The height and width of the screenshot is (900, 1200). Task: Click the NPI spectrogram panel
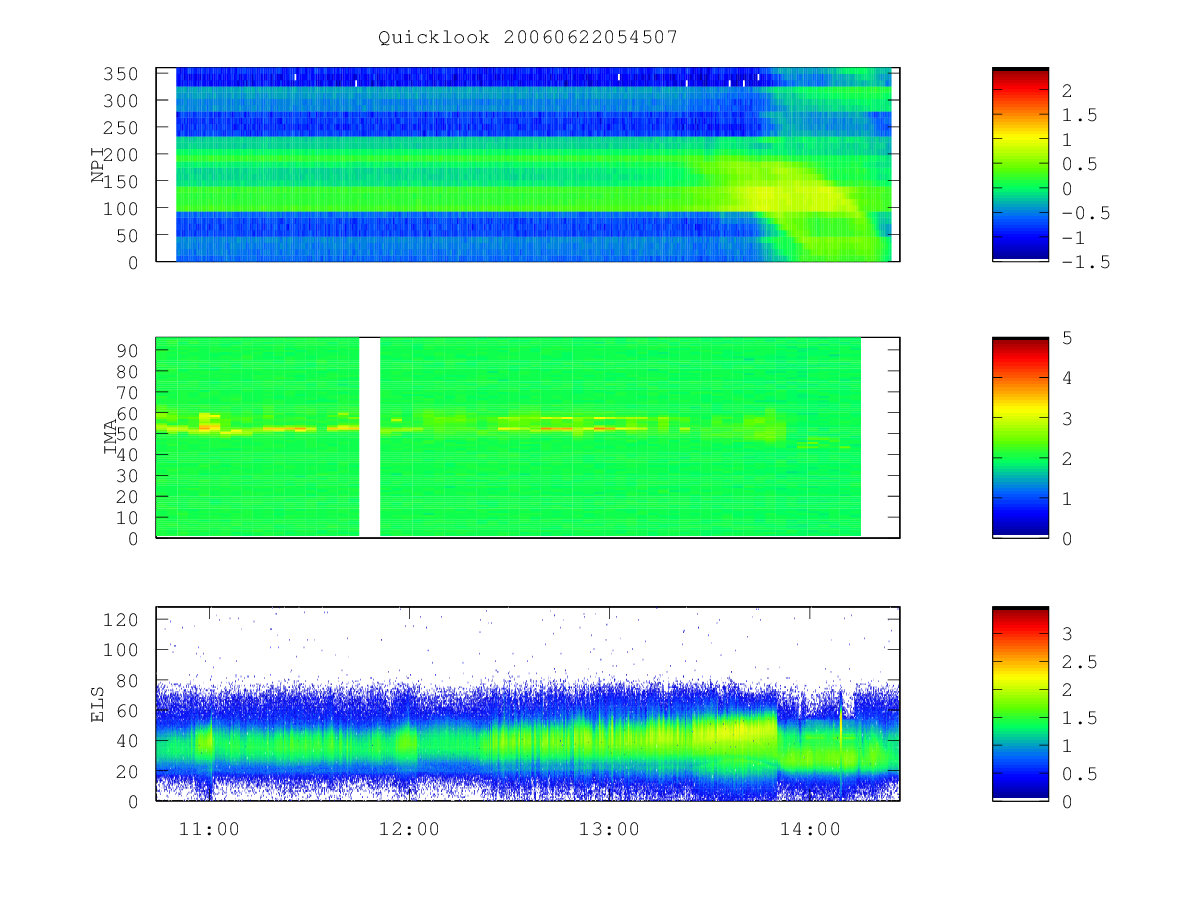[528, 164]
